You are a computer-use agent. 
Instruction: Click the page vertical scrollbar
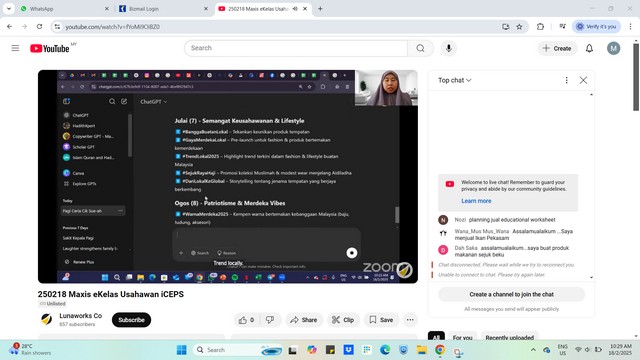click(x=636, y=77)
